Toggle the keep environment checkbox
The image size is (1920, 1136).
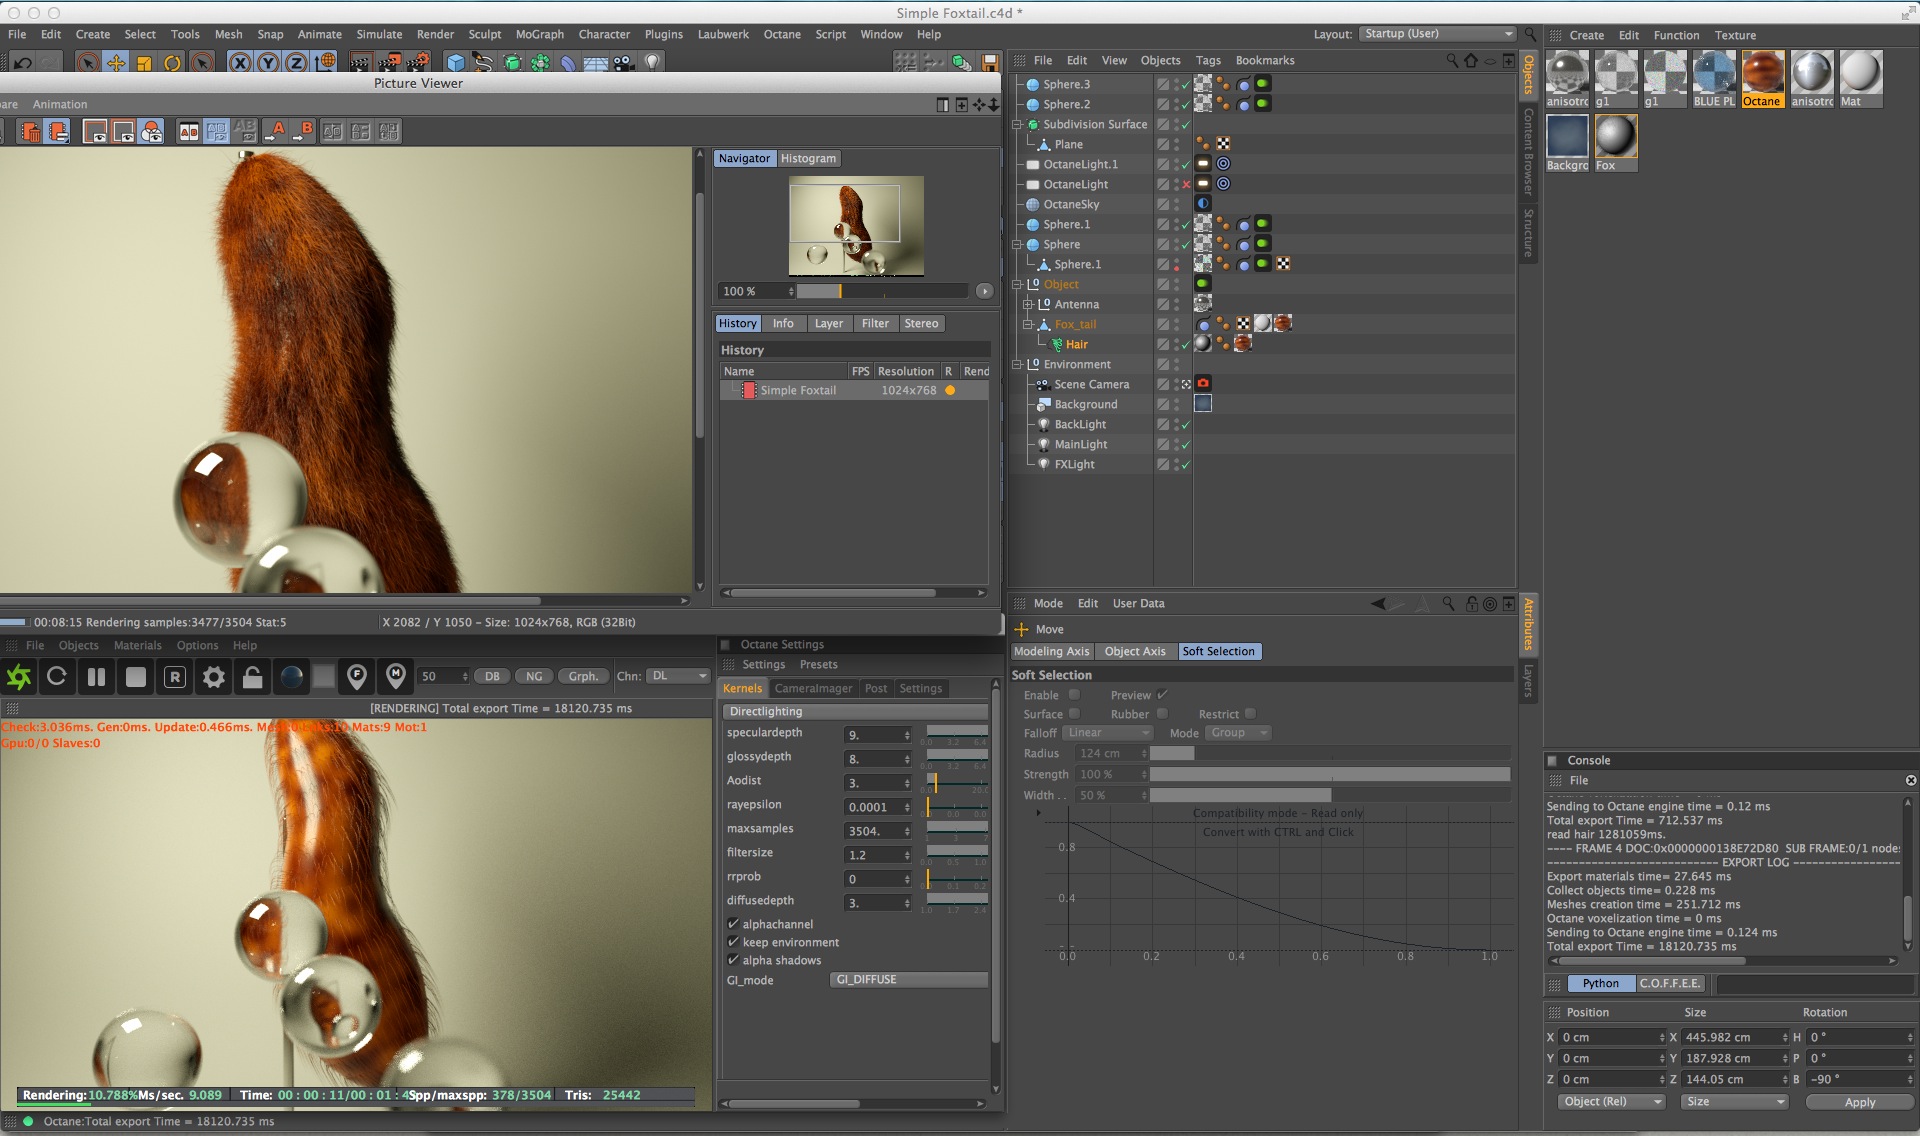pyautogui.click(x=733, y=942)
